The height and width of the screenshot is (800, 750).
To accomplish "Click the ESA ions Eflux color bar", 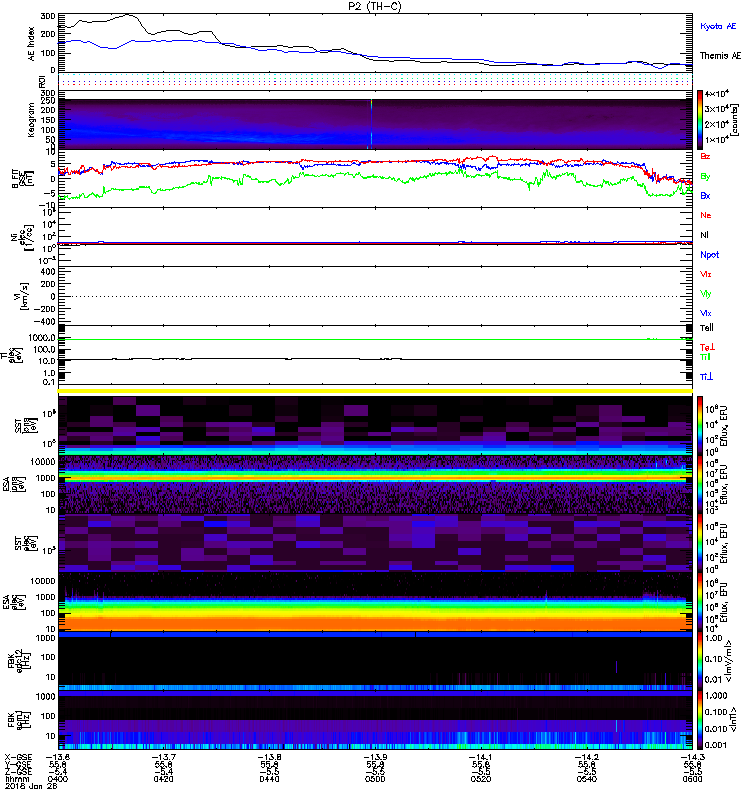I will tap(700, 484).
